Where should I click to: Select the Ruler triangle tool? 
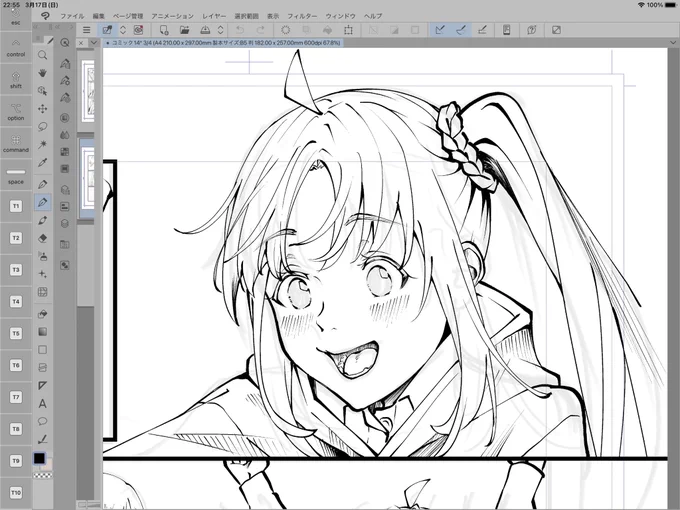click(x=42, y=385)
